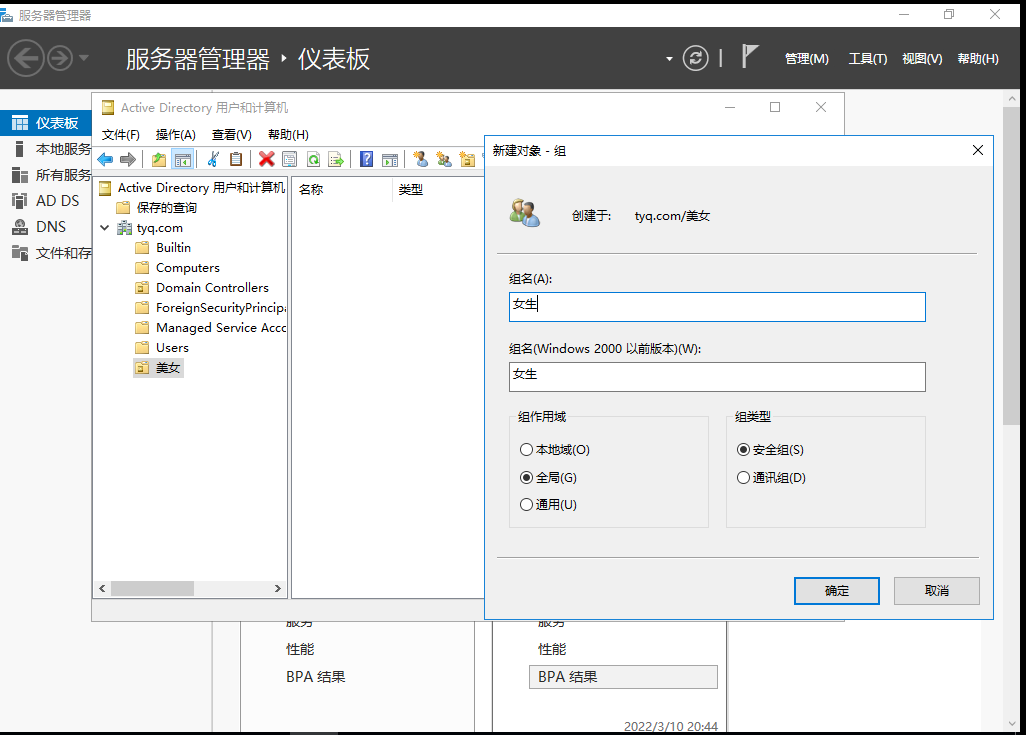Open the 工具(T) menu in Server Manager
Screen dimensions: 1026x735
pyautogui.click(x=868, y=59)
